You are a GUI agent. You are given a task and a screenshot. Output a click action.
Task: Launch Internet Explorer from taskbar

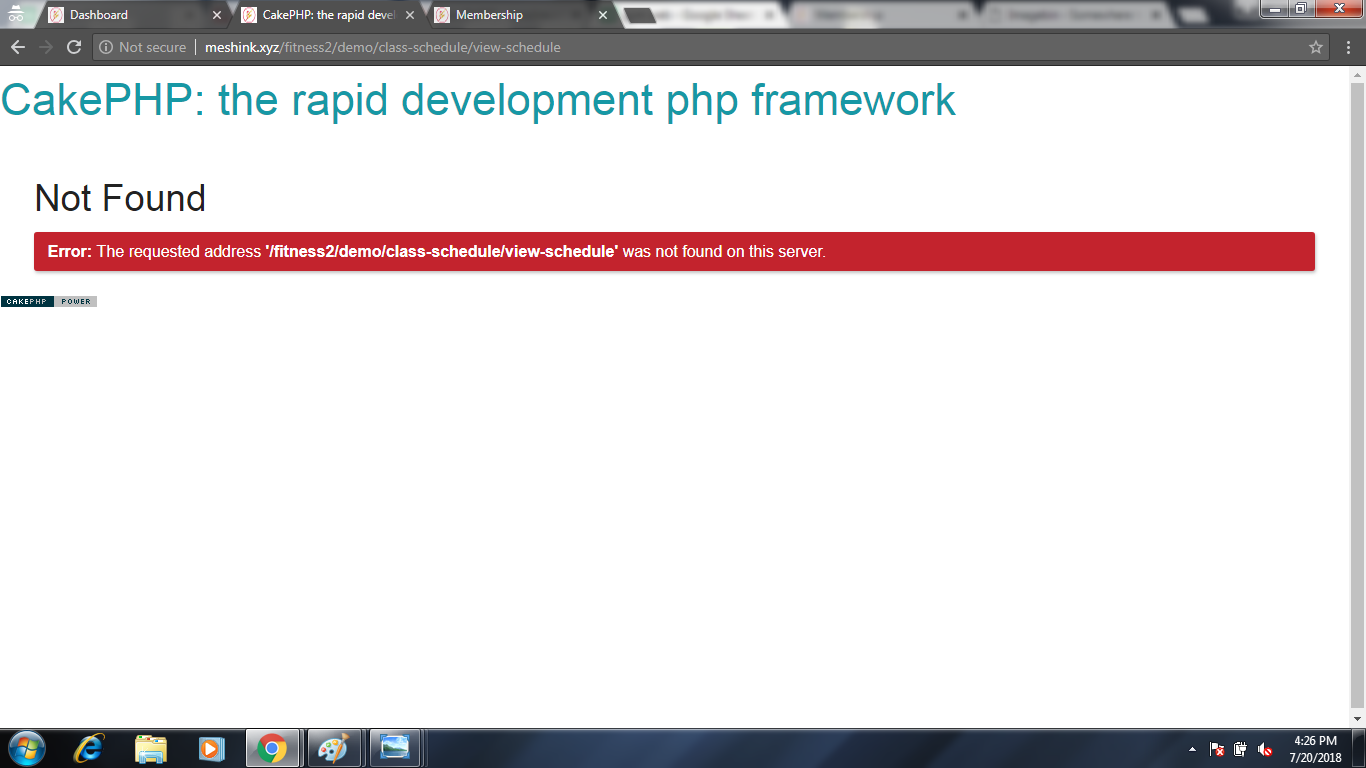coord(89,748)
